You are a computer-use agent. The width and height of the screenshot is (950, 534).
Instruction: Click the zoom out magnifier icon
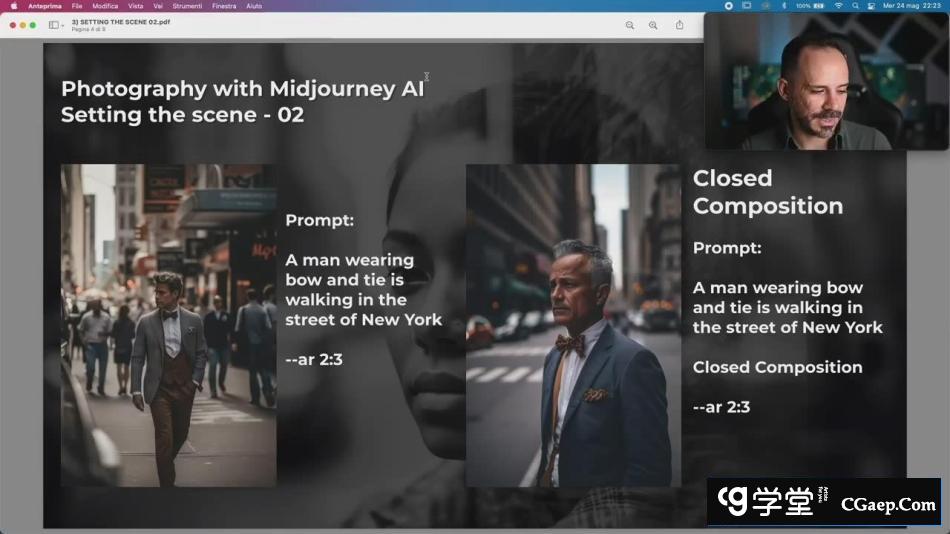630,25
